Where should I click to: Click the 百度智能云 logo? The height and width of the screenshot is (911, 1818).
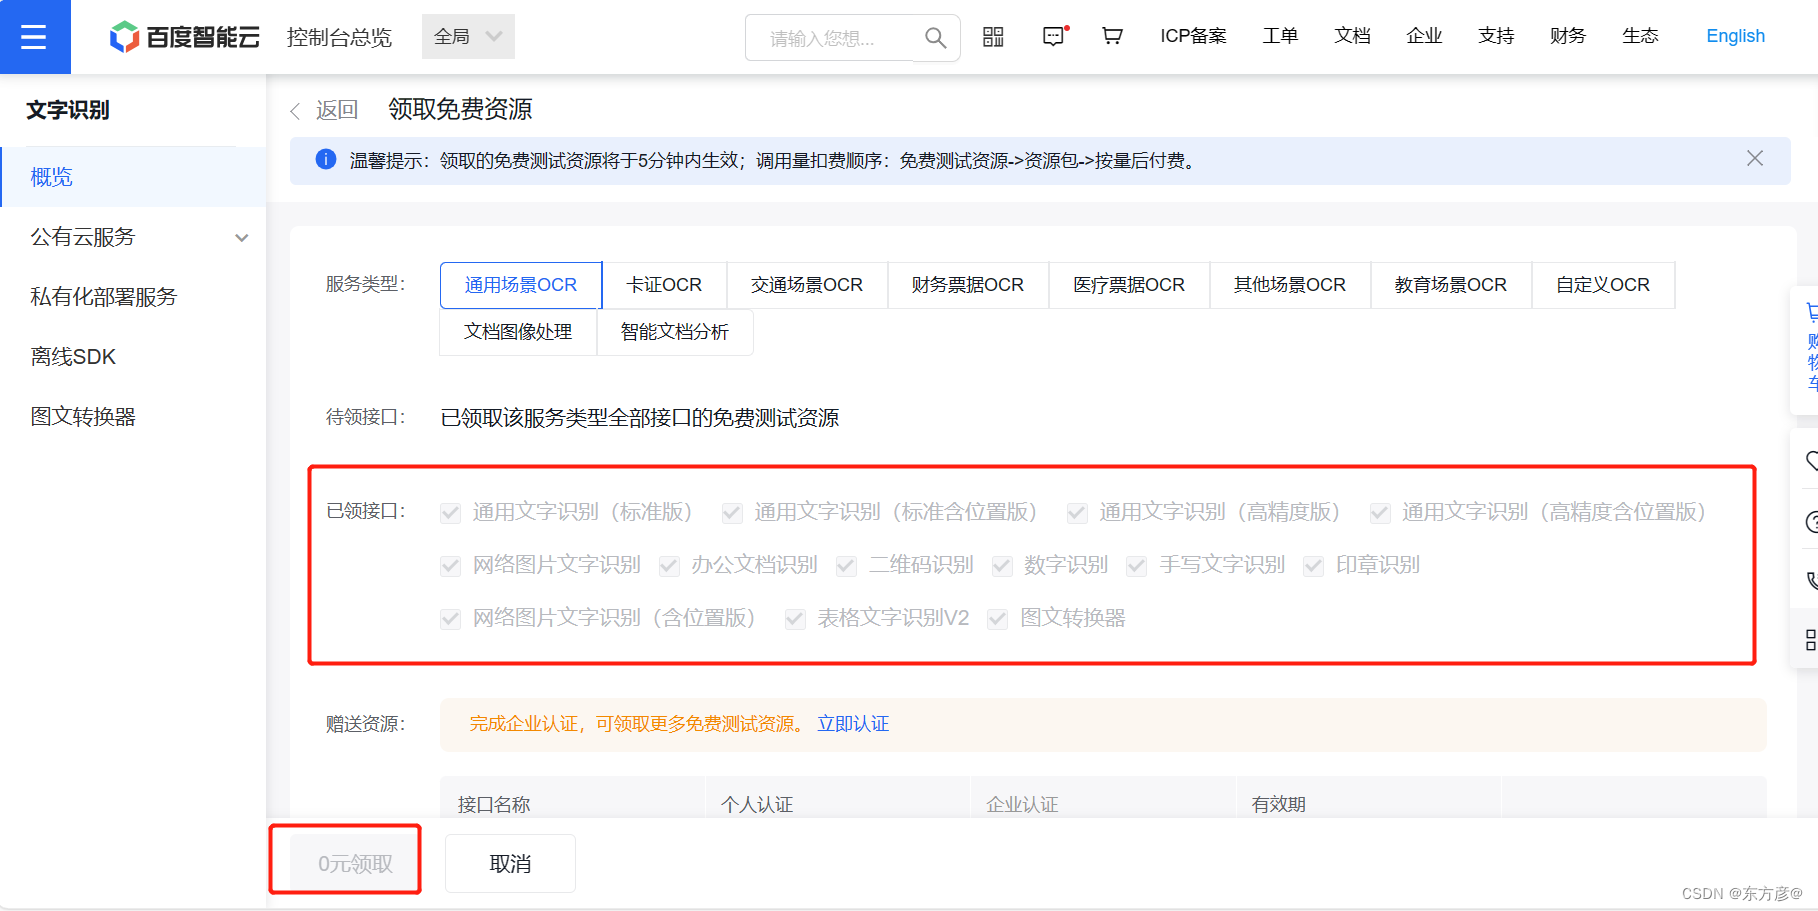tap(183, 36)
